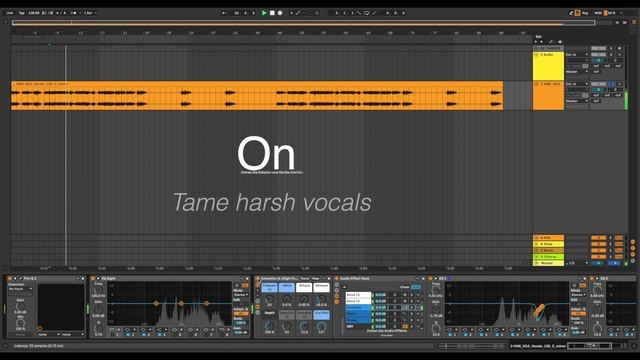
Task: Select the orange vocals track header
Action: tap(548, 96)
